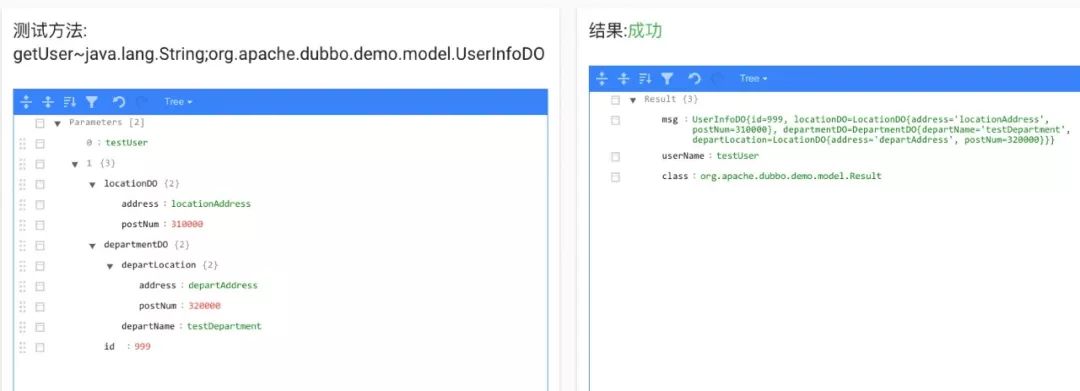Click the departName field name

(x=148, y=326)
